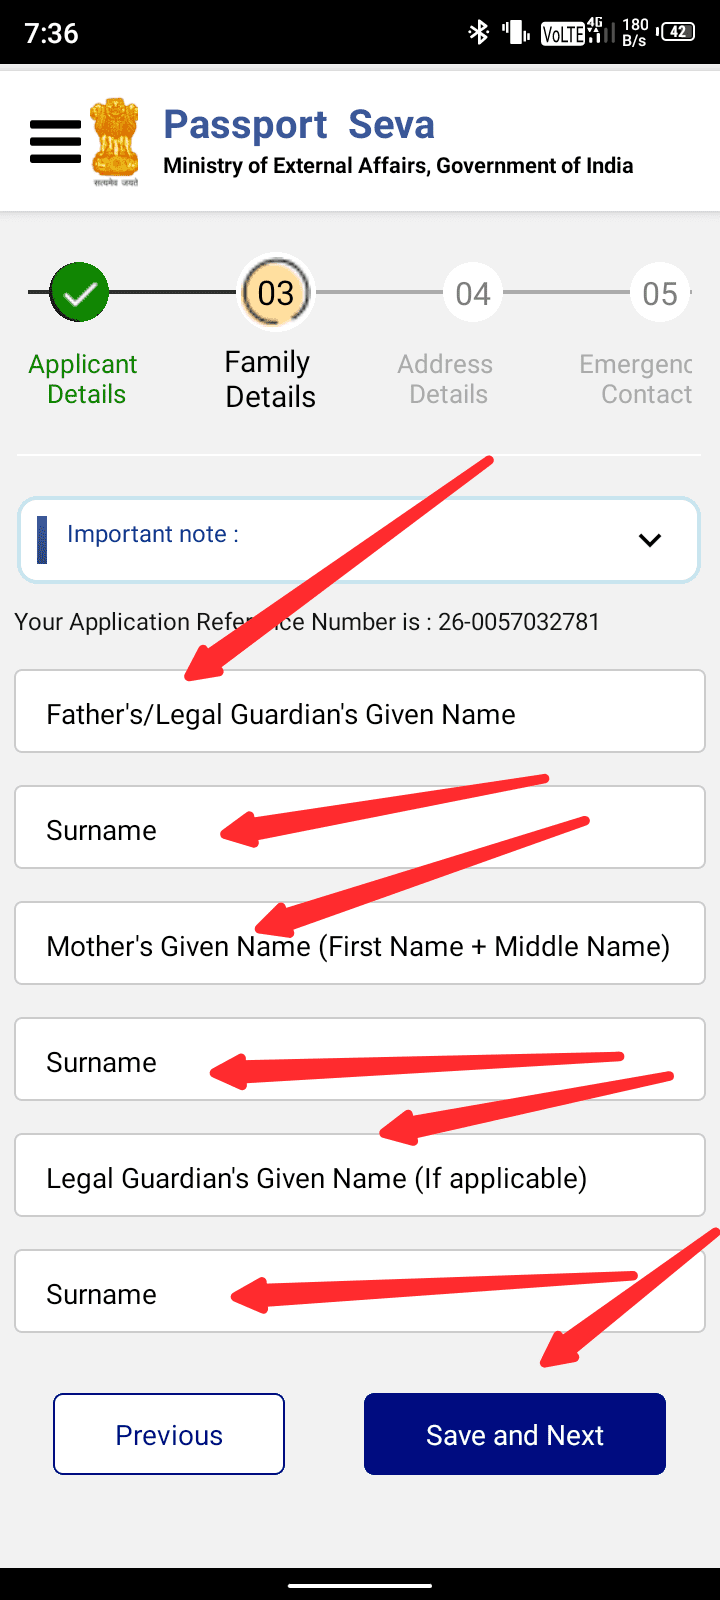Select Legal Guardian's Given Name field

click(360, 1176)
